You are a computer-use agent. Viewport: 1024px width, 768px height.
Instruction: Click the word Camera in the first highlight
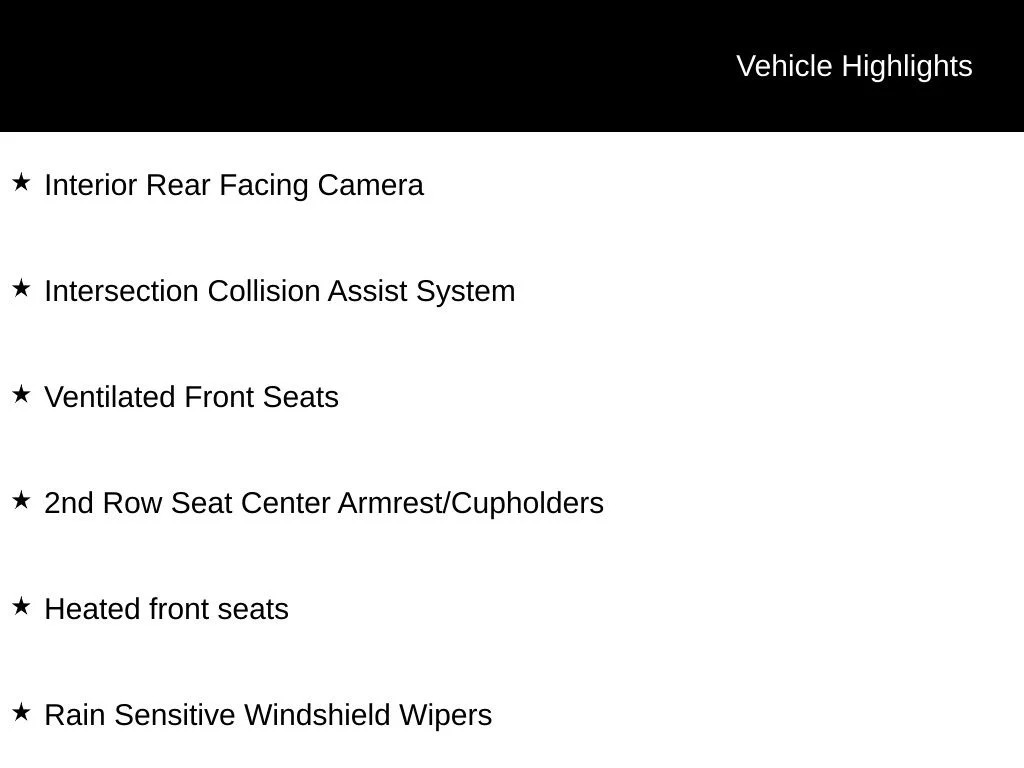(370, 185)
